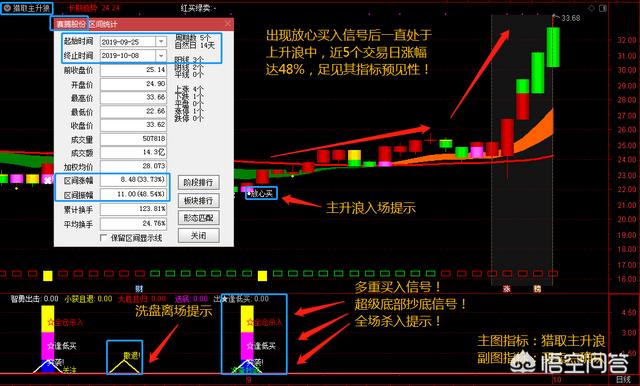Click the diamond icon at chart top right

pos(591,8)
